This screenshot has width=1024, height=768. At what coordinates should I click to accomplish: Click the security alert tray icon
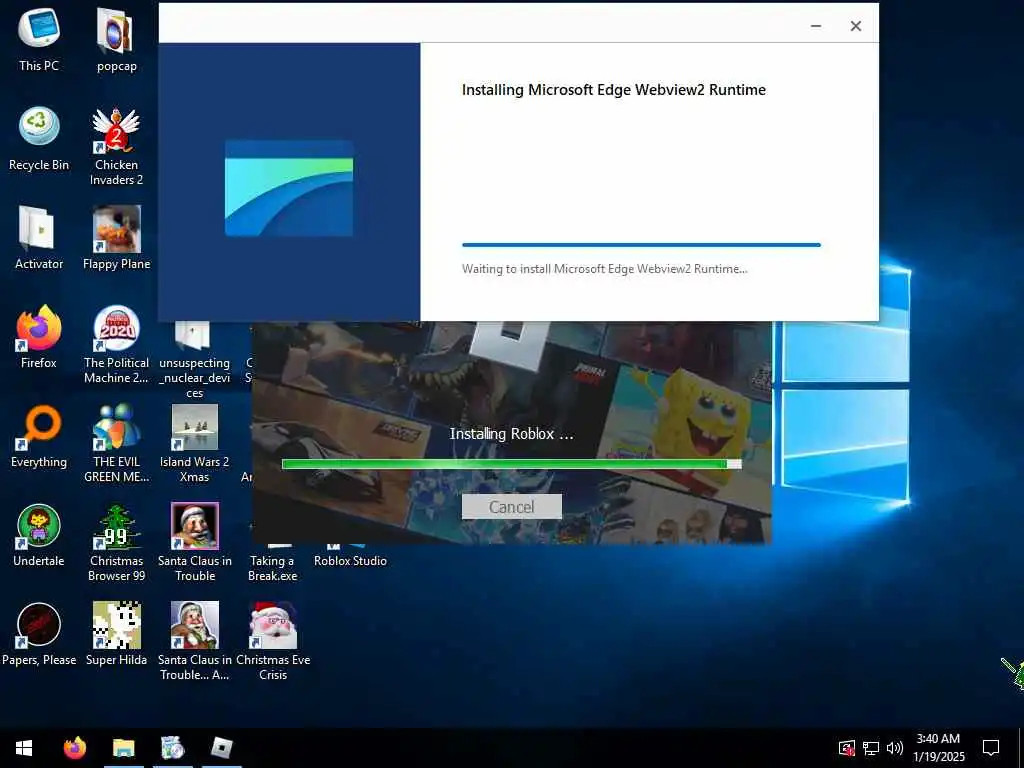click(846, 748)
